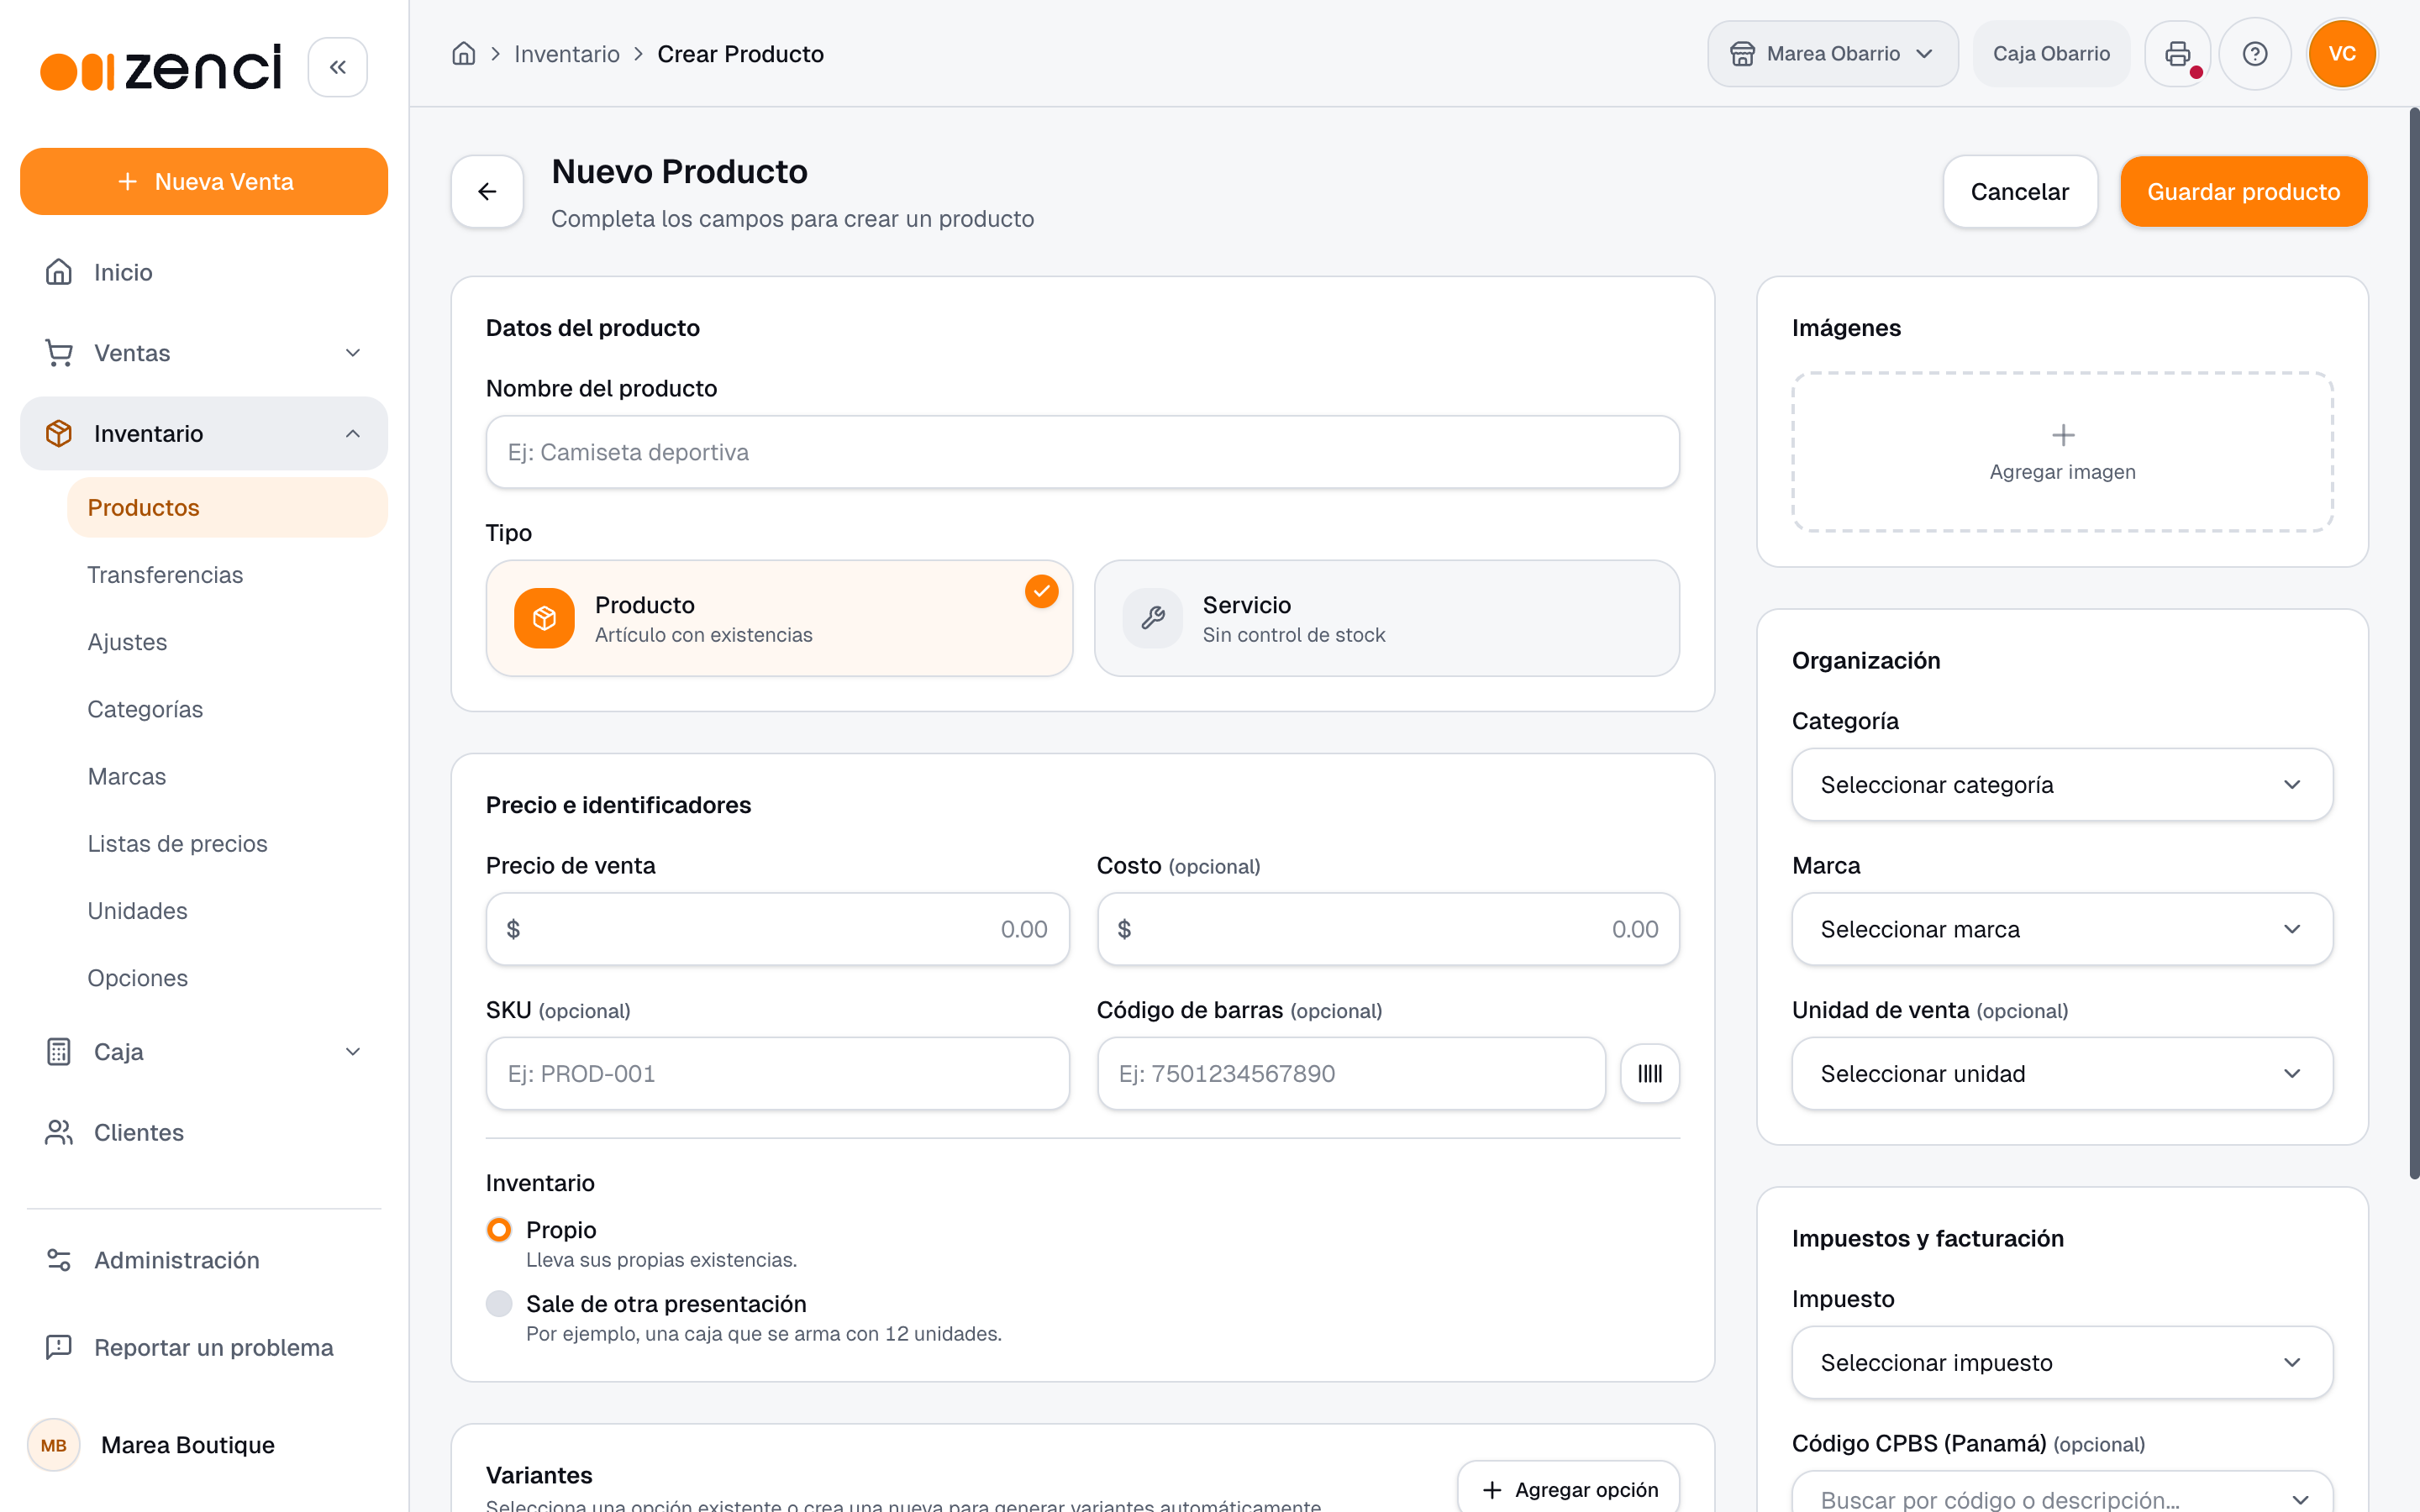Screen dimensions: 2420x1512
Task: Click the home icon in the breadcrumb
Action: [463, 54]
